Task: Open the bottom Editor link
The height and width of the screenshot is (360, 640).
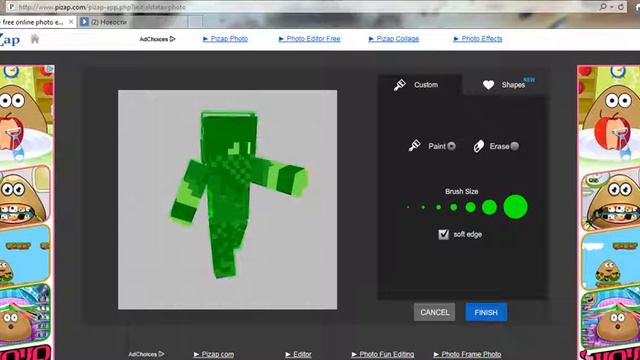Action: pos(298,354)
